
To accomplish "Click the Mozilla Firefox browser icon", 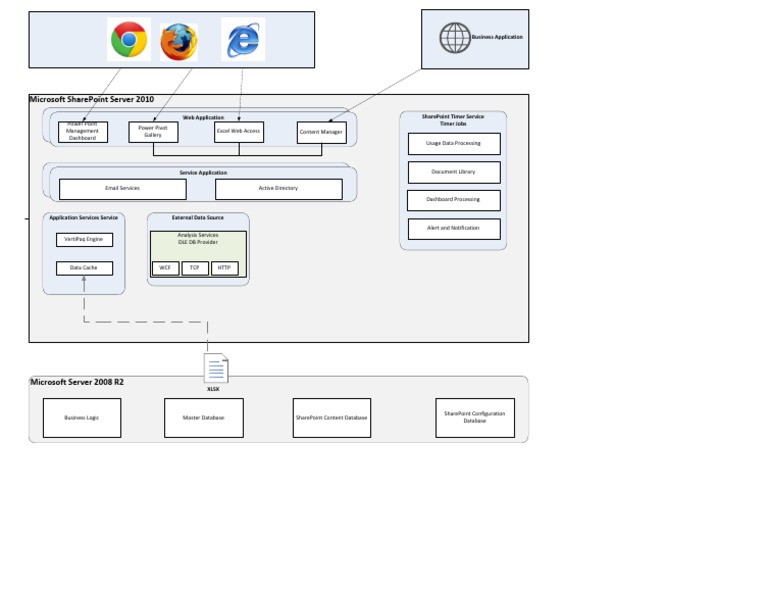I will click(x=179, y=42).
